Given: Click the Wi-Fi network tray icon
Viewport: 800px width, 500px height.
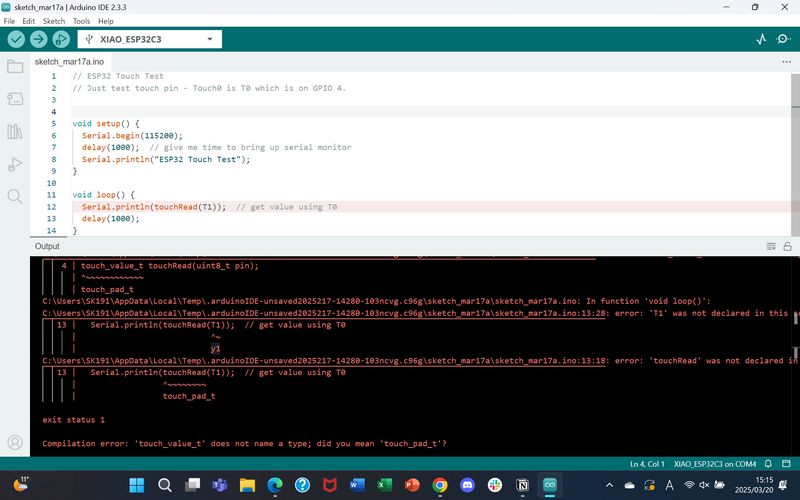Looking at the screenshot, I should click(x=689, y=485).
